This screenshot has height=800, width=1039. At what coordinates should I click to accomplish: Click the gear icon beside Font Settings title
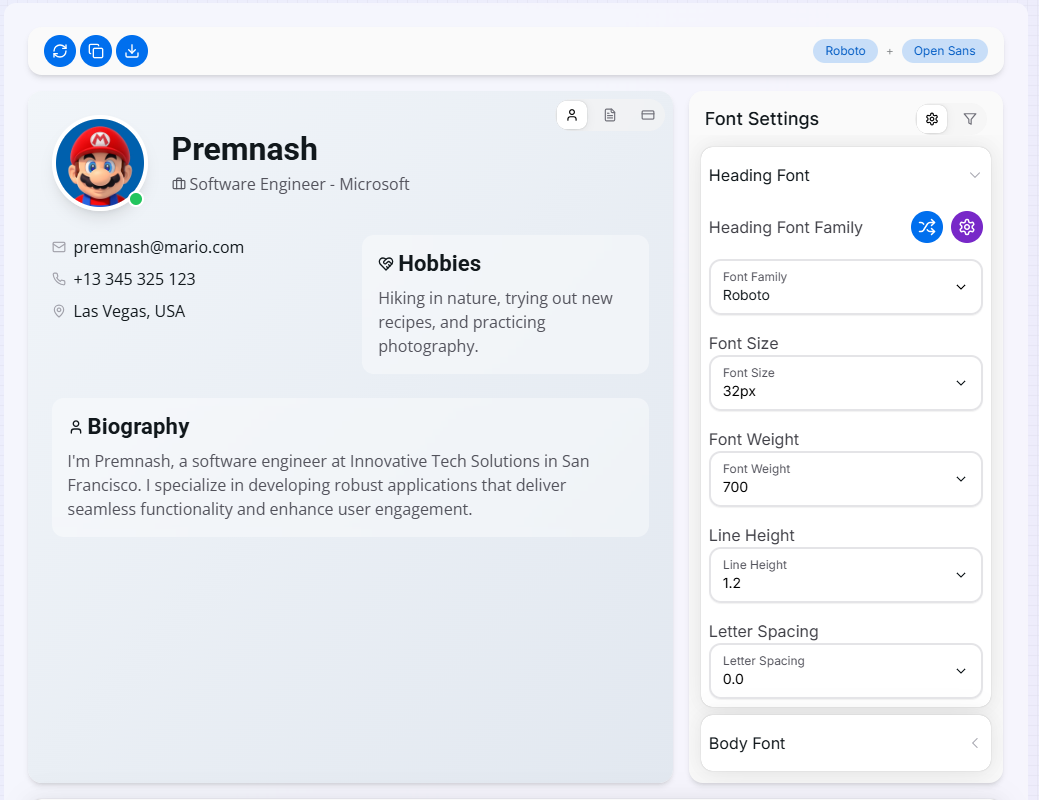931,119
